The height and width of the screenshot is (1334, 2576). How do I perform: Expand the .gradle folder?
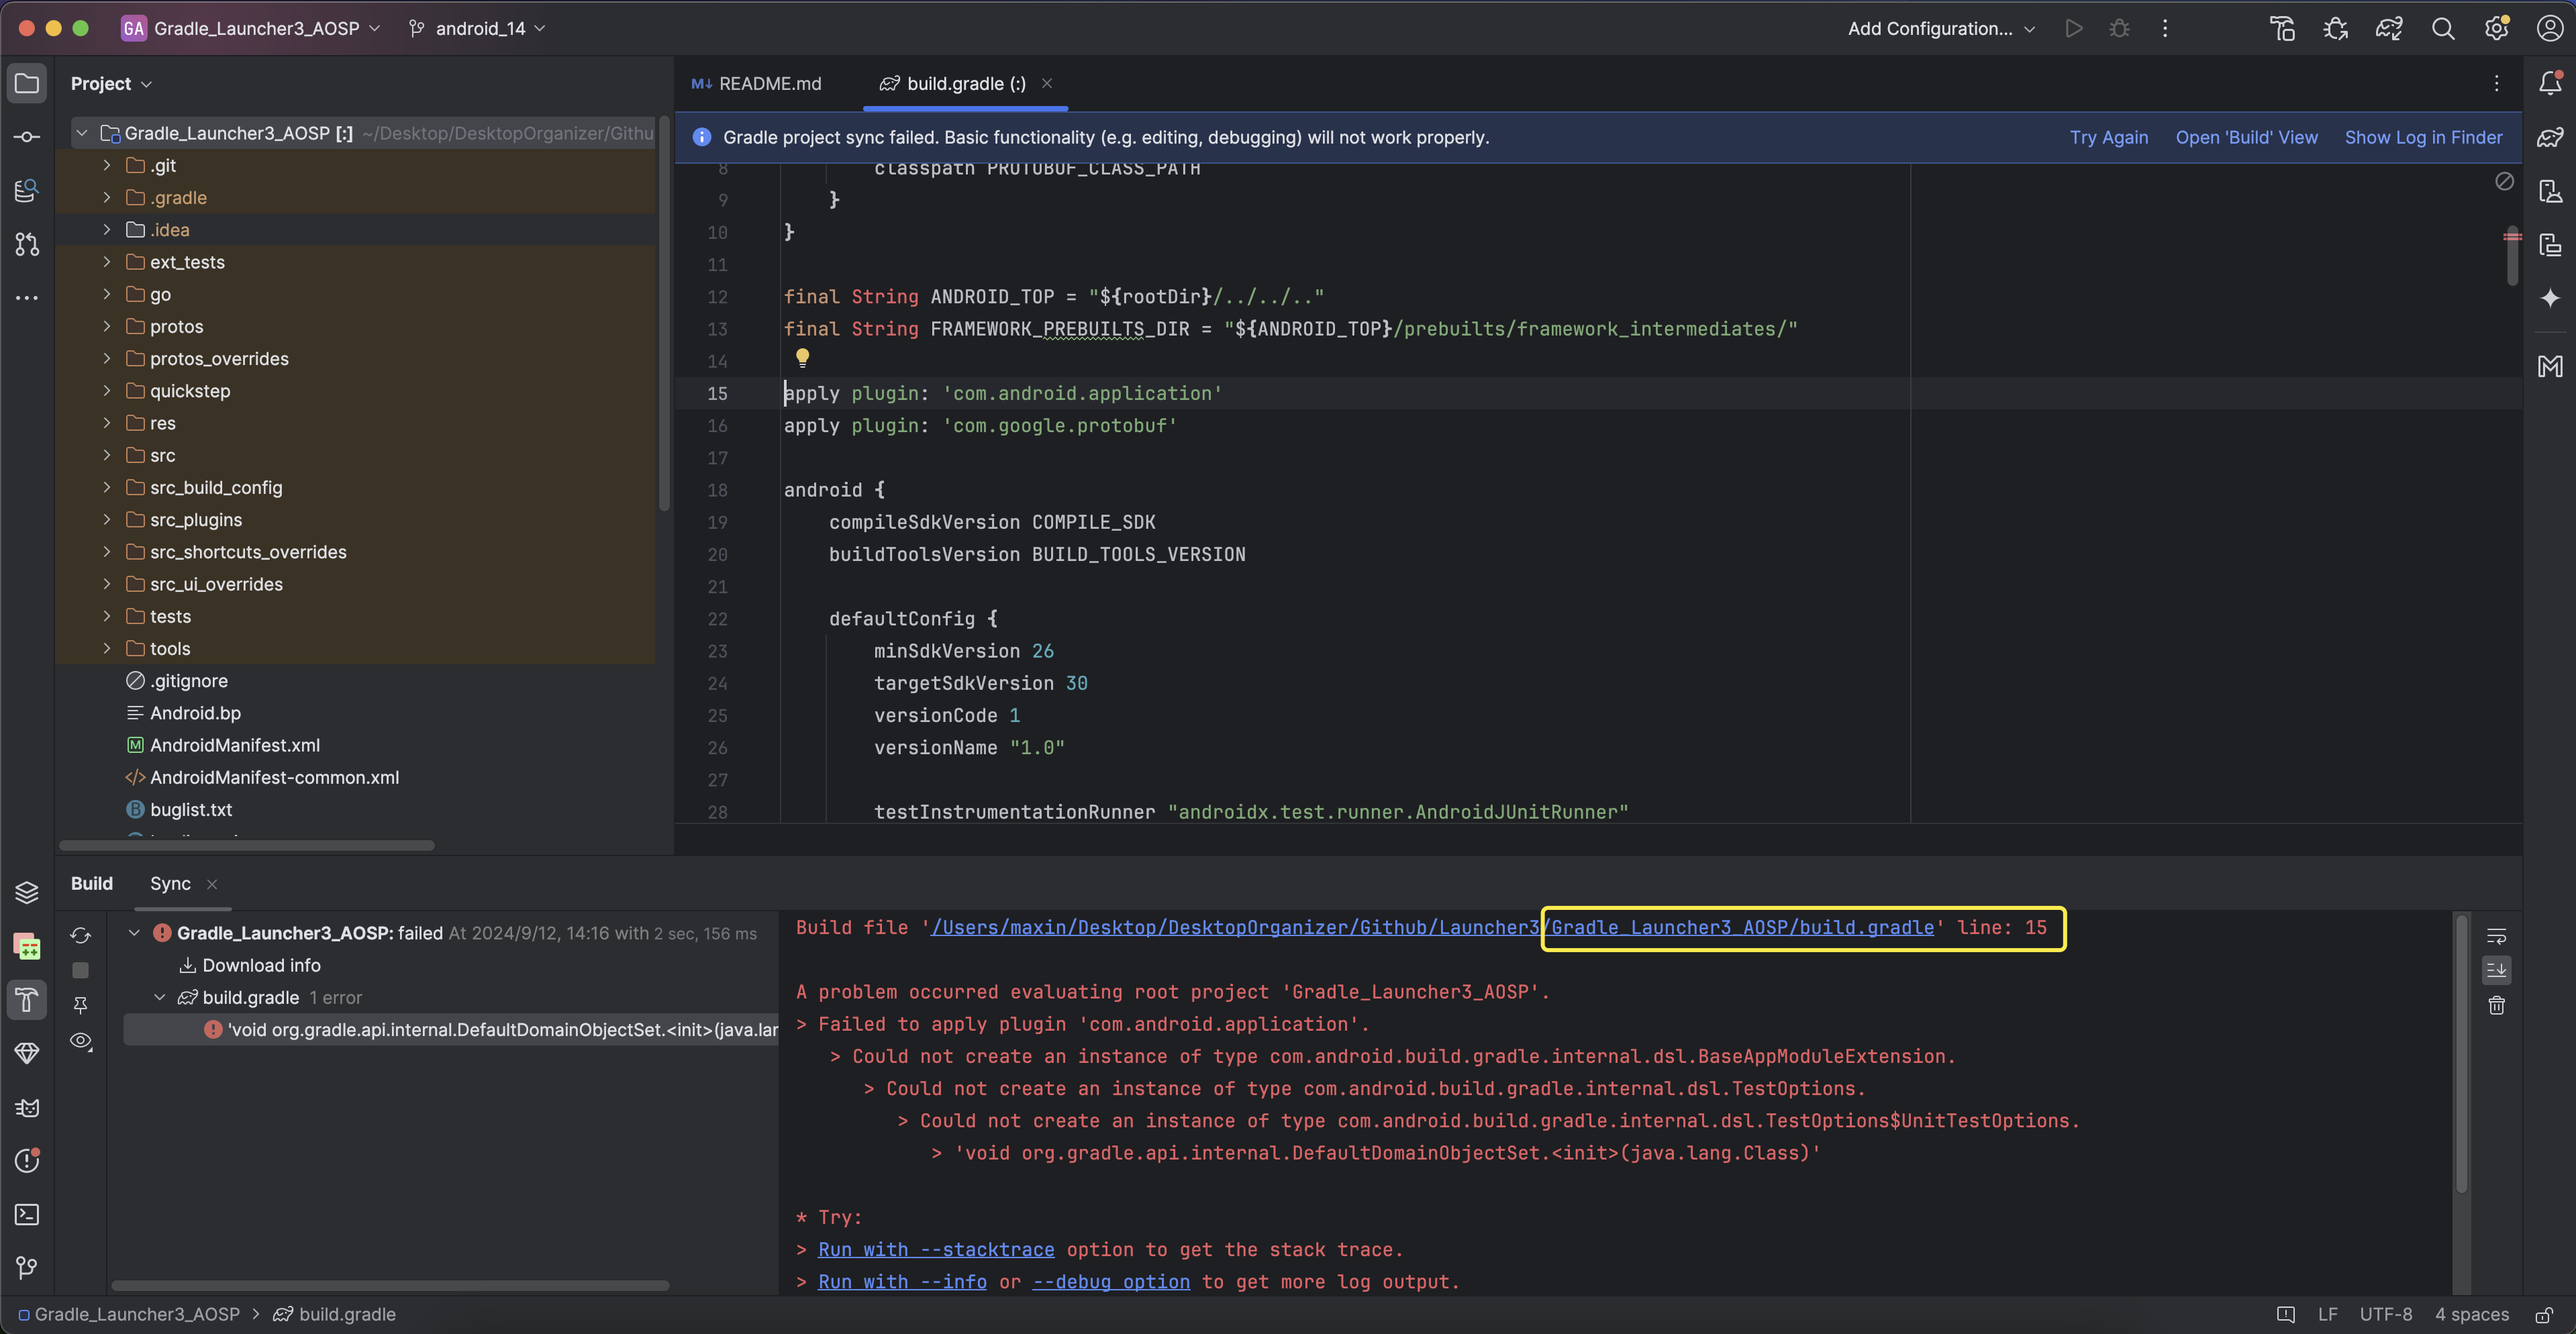[107, 197]
